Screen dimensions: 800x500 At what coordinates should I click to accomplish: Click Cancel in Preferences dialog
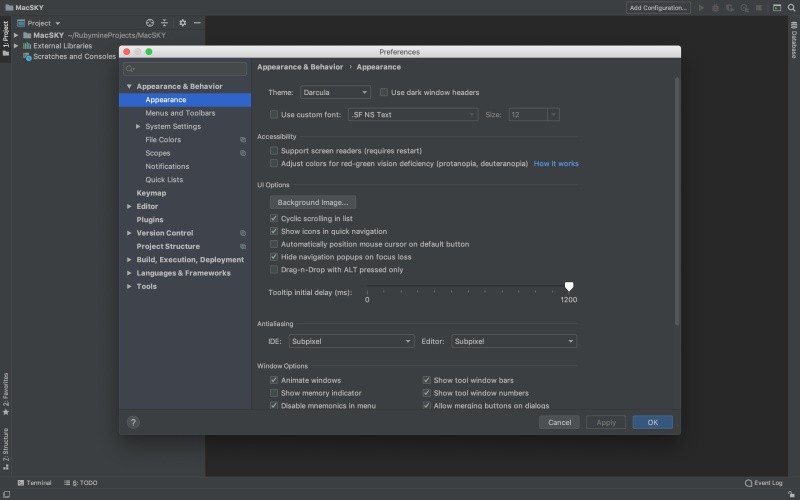[x=559, y=422]
